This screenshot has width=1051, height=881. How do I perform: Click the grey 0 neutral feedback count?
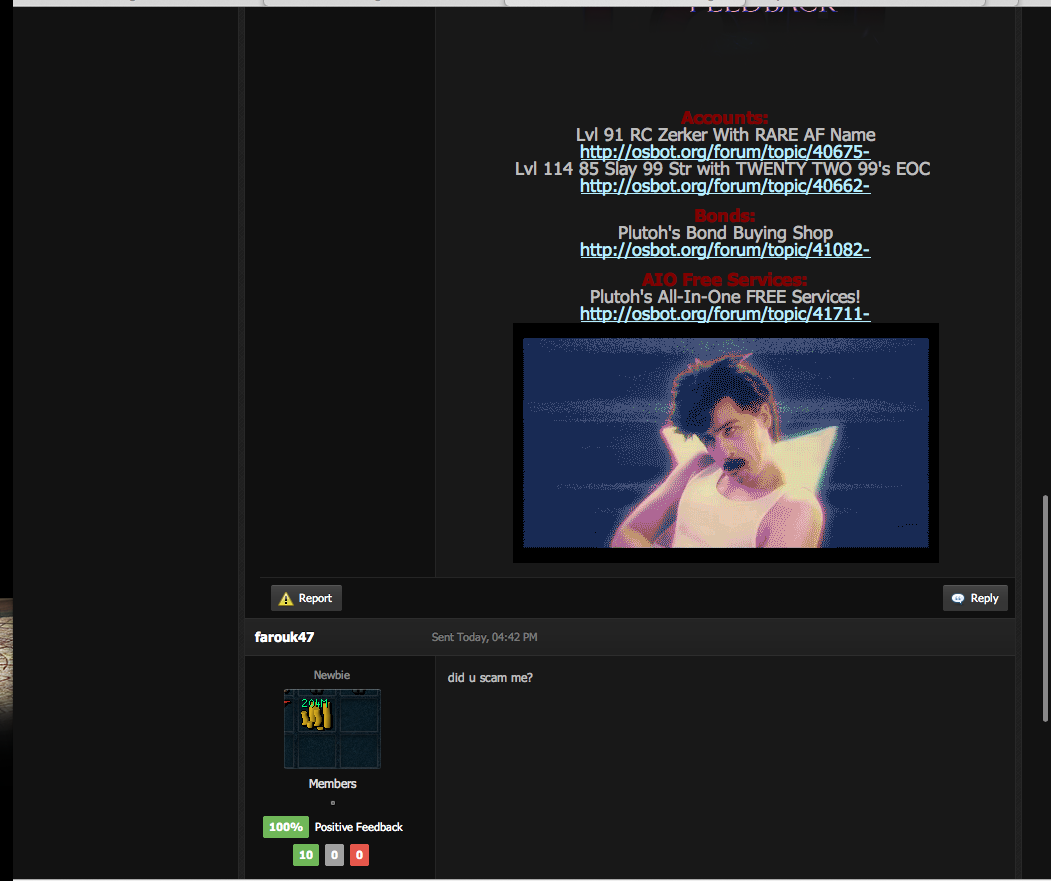coord(334,855)
